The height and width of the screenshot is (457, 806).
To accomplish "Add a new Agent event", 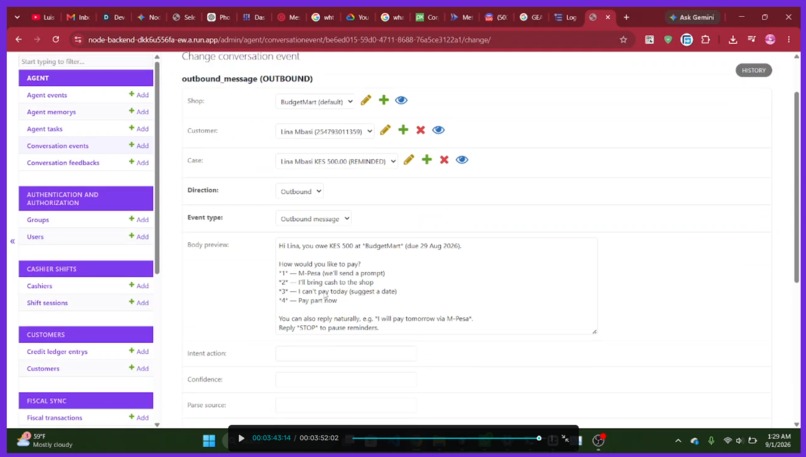I will click(139, 95).
